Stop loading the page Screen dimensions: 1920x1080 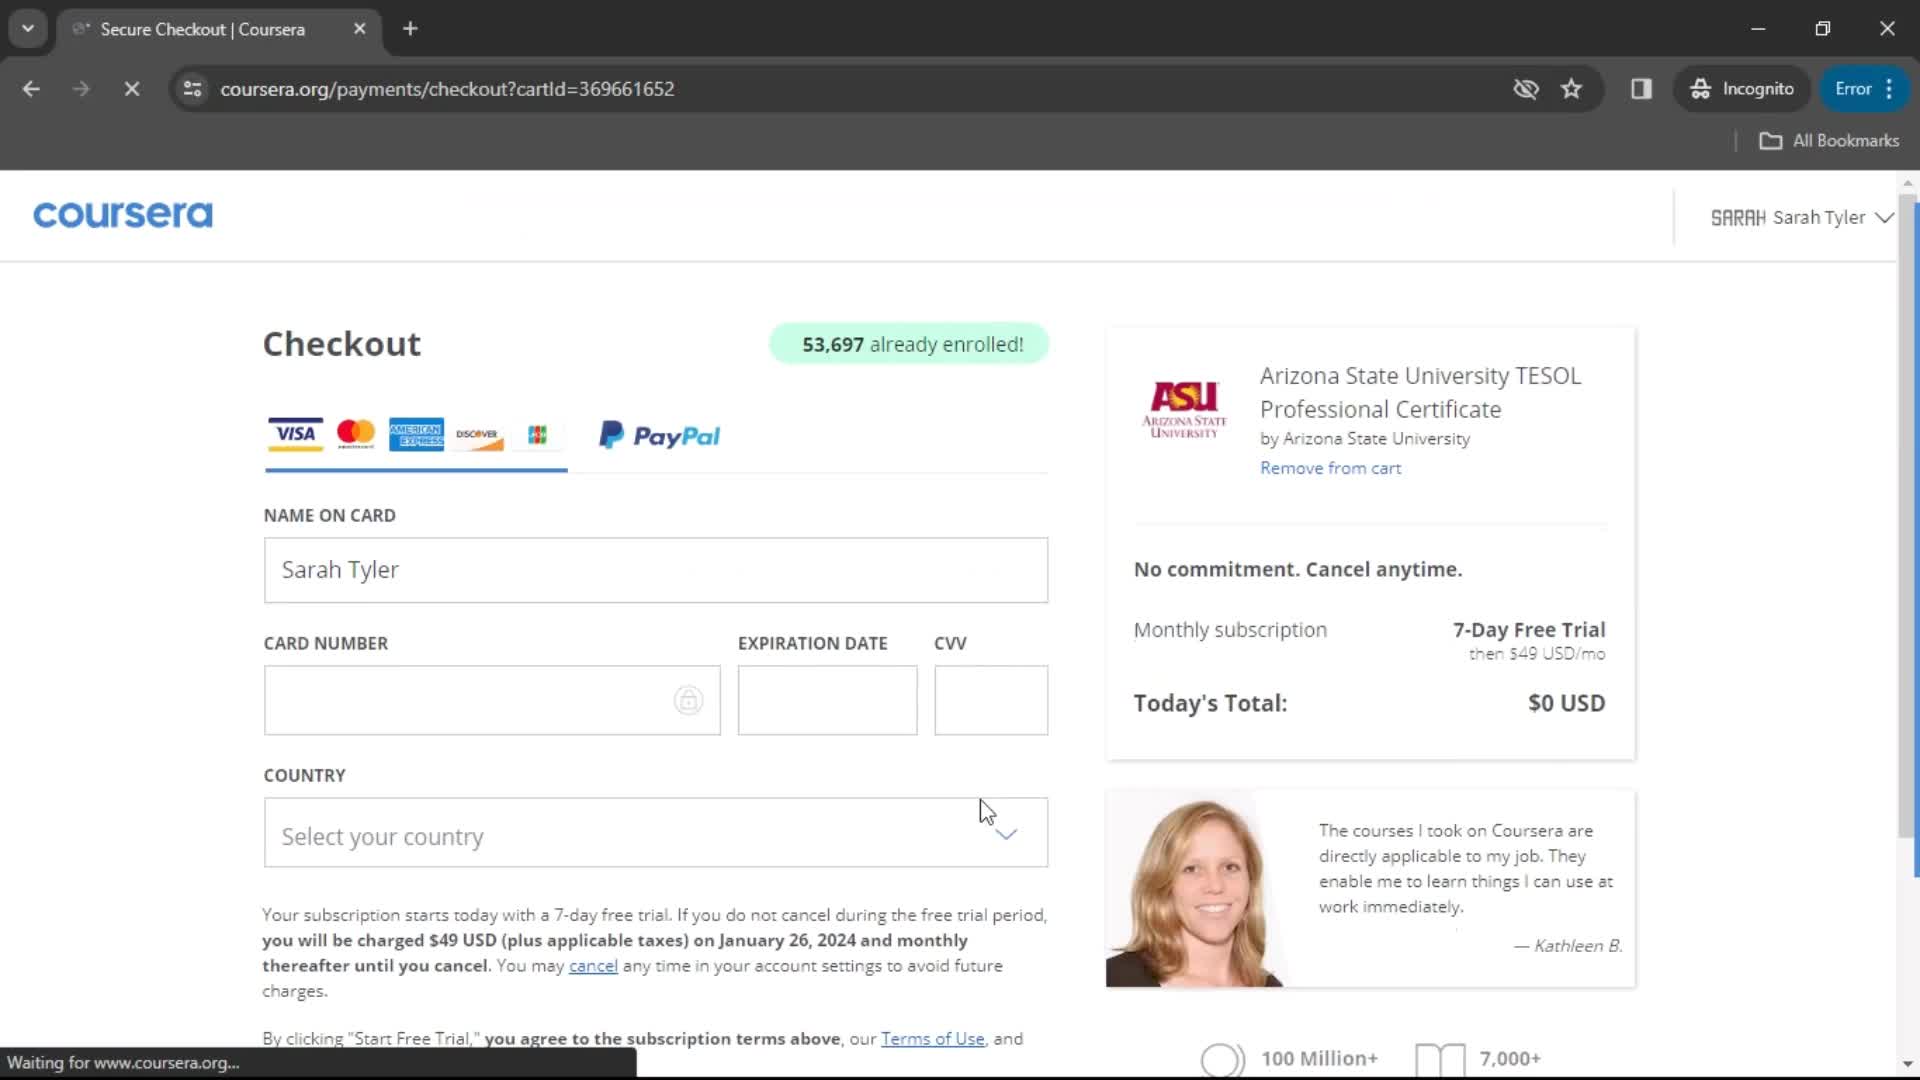pos(131,89)
